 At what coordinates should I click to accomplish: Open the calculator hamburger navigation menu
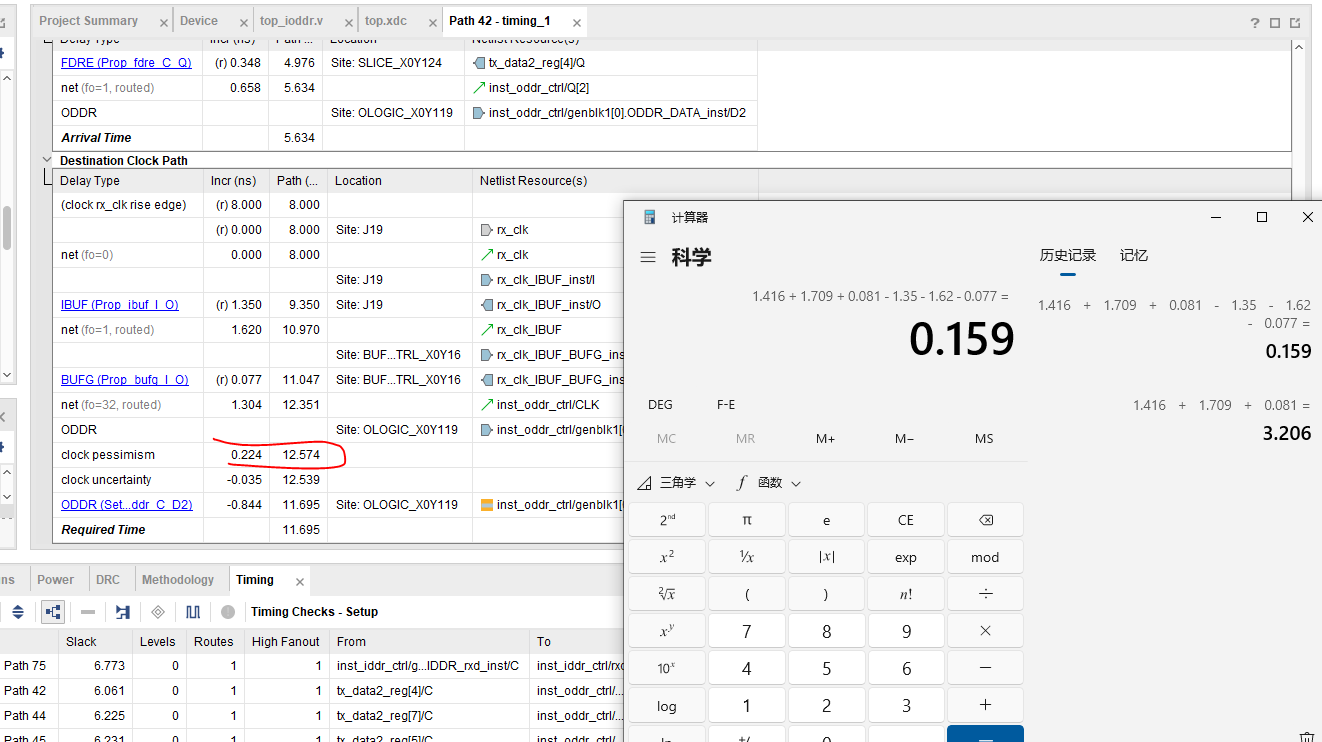tap(648, 257)
